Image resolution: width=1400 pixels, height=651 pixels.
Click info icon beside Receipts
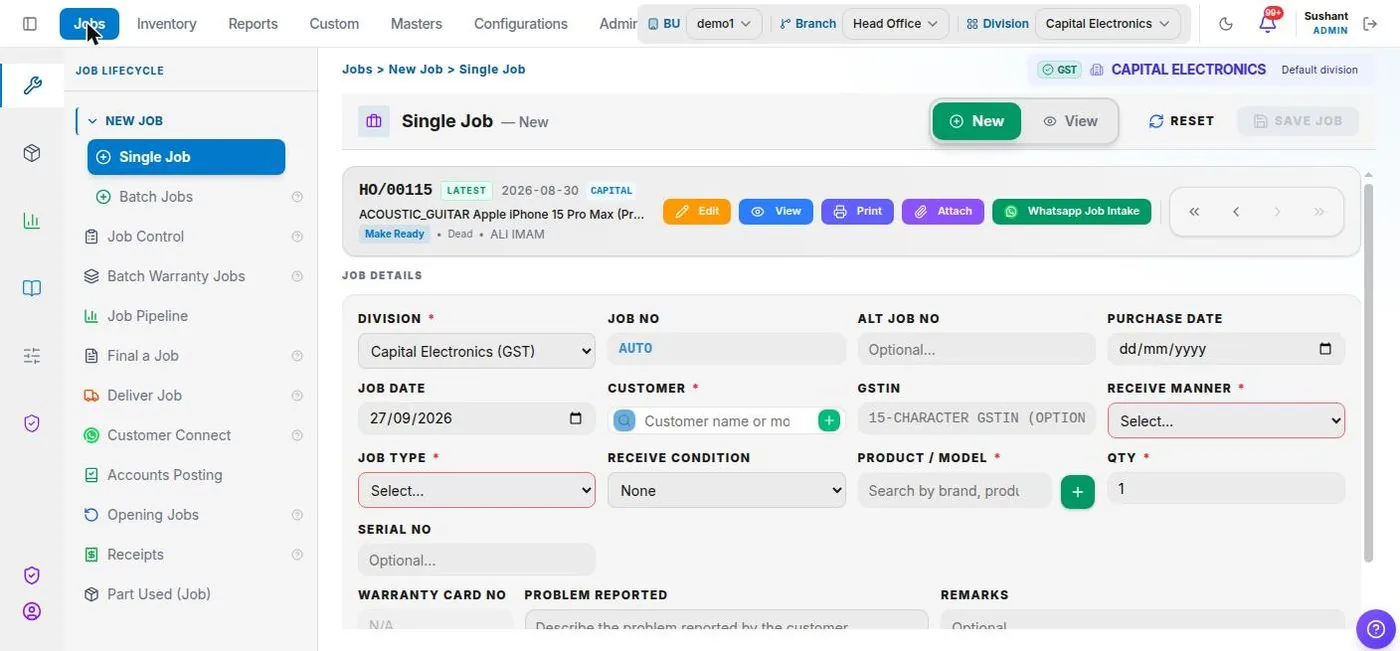[297, 555]
